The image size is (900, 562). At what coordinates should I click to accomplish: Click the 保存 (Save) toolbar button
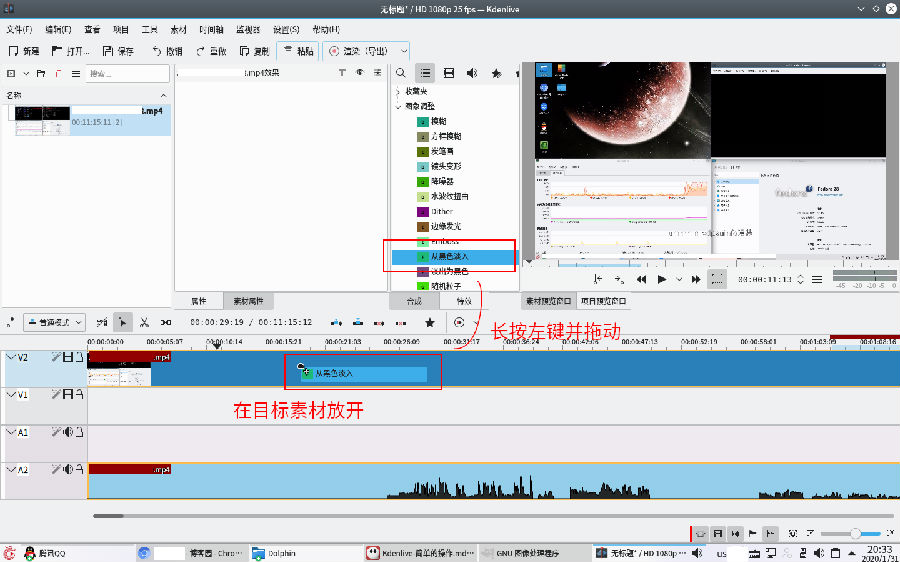(118, 50)
